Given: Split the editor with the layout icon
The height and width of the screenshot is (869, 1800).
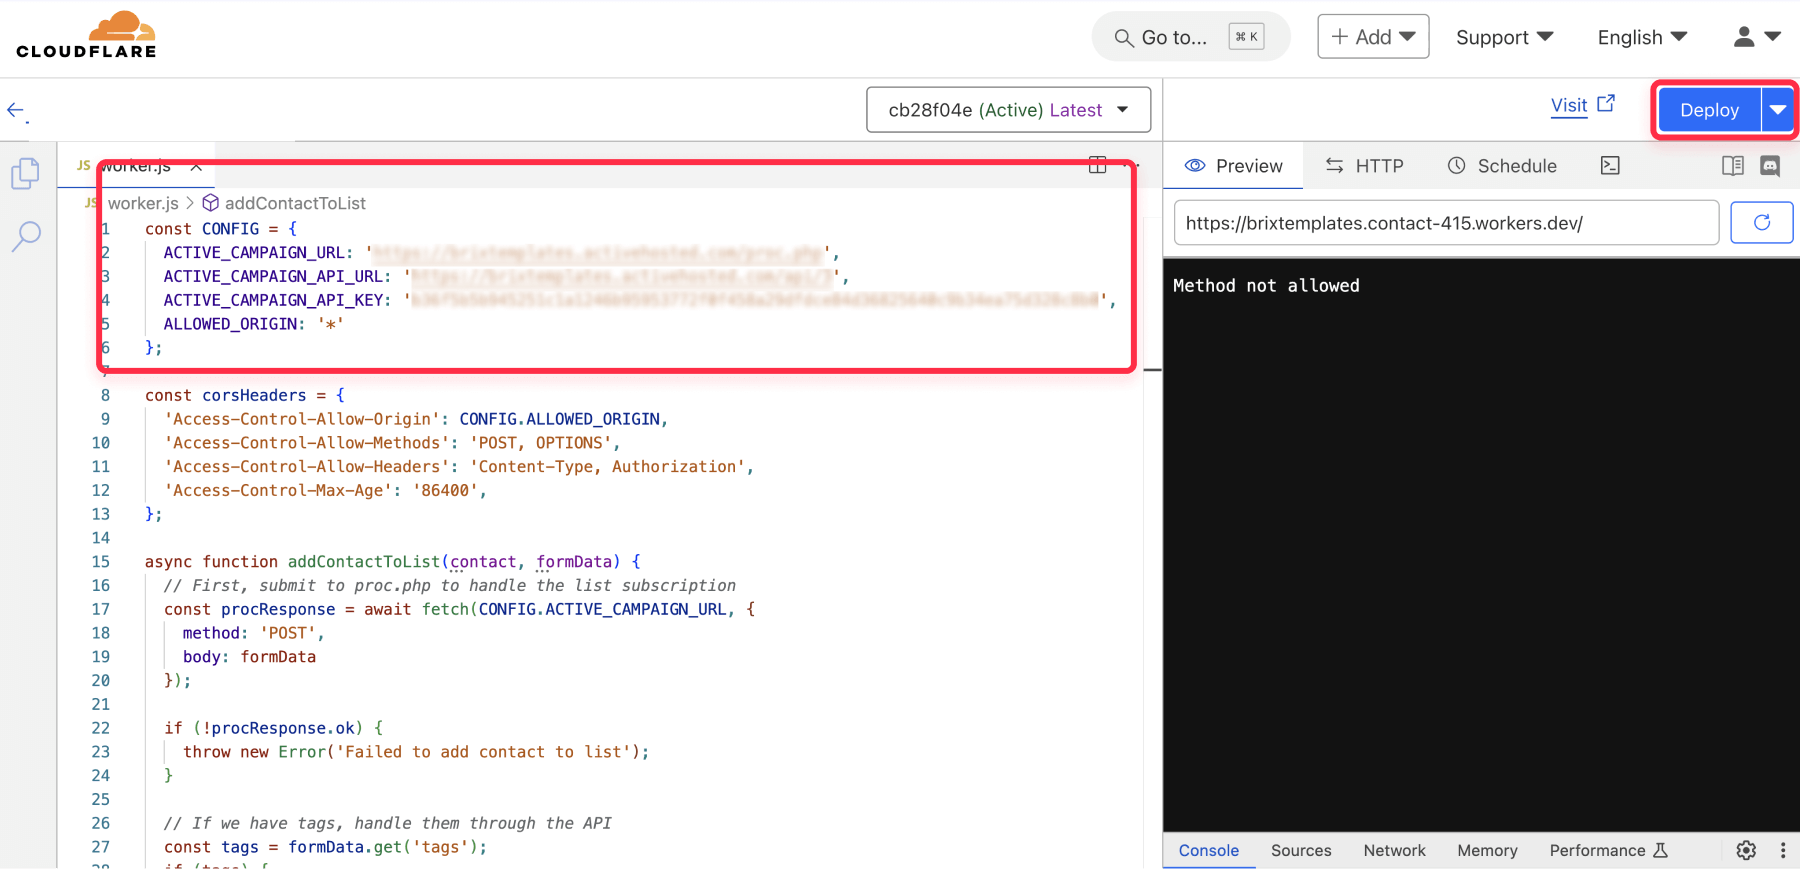Looking at the screenshot, I should [x=1097, y=165].
